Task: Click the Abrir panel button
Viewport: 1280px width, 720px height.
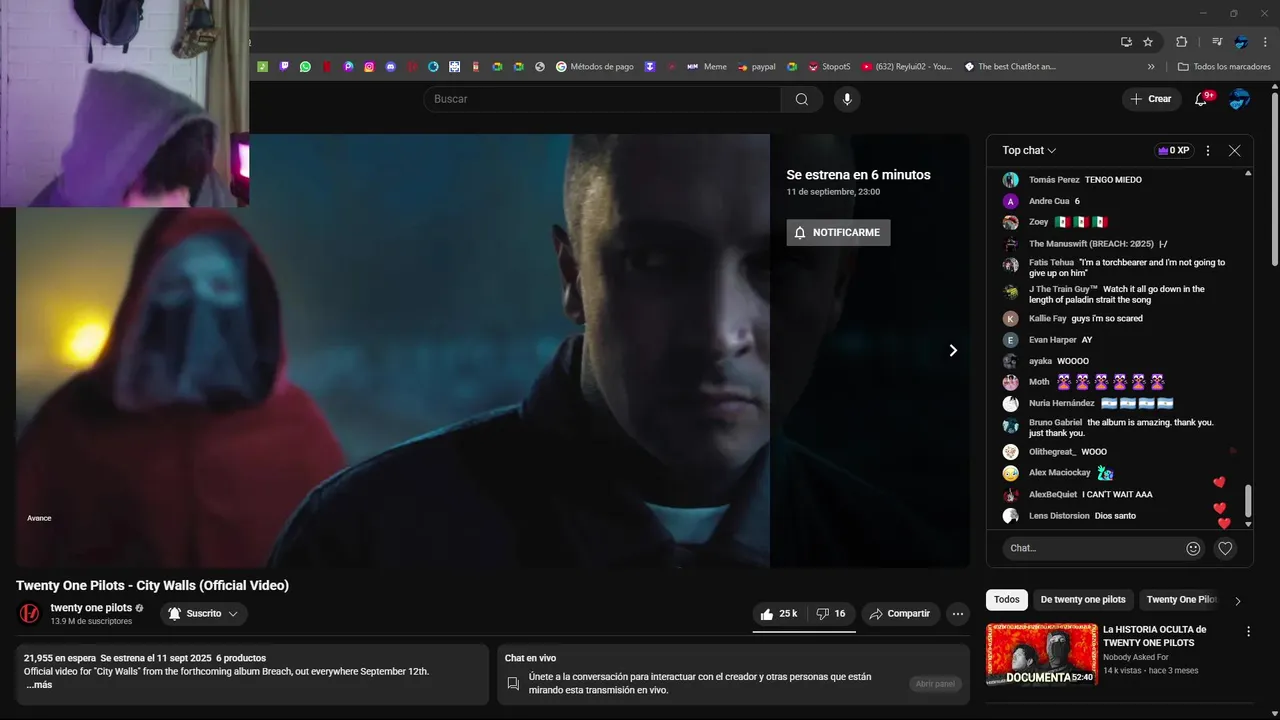Action: point(936,684)
